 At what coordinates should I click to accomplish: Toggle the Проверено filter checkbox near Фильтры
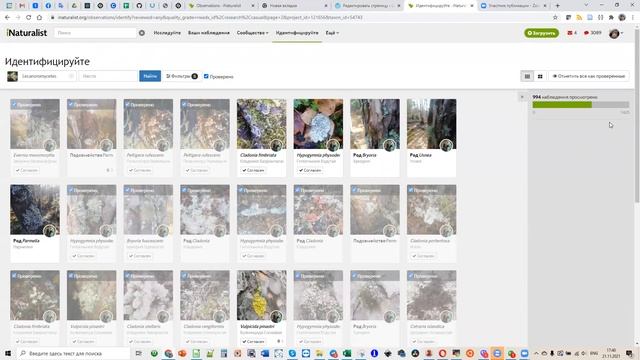[206, 76]
